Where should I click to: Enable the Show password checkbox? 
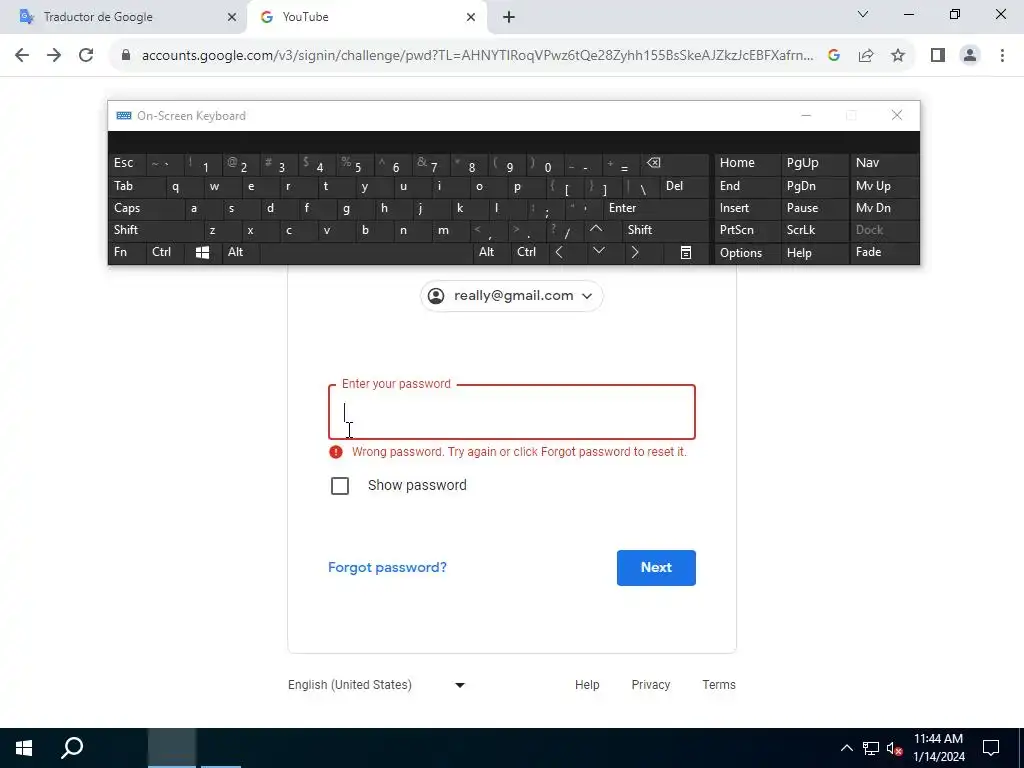pos(340,486)
